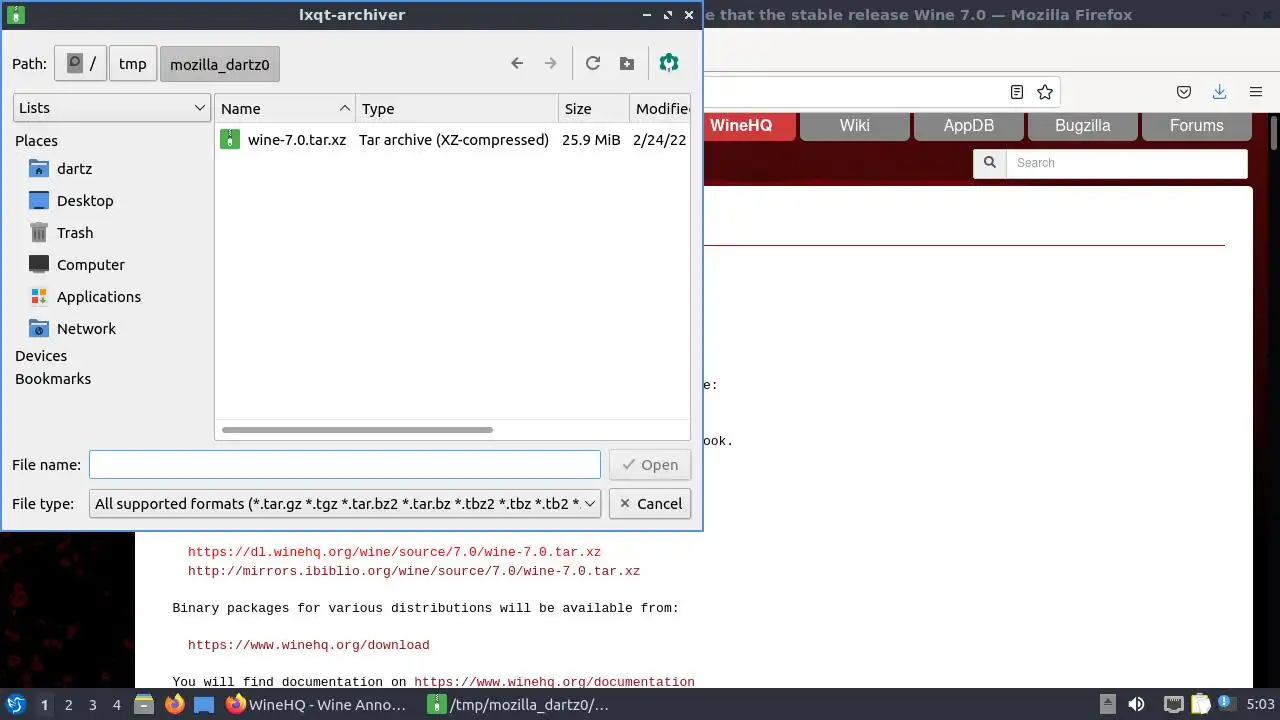Click the dartz home folder icon
This screenshot has width=1280, height=720.
pos(39,168)
